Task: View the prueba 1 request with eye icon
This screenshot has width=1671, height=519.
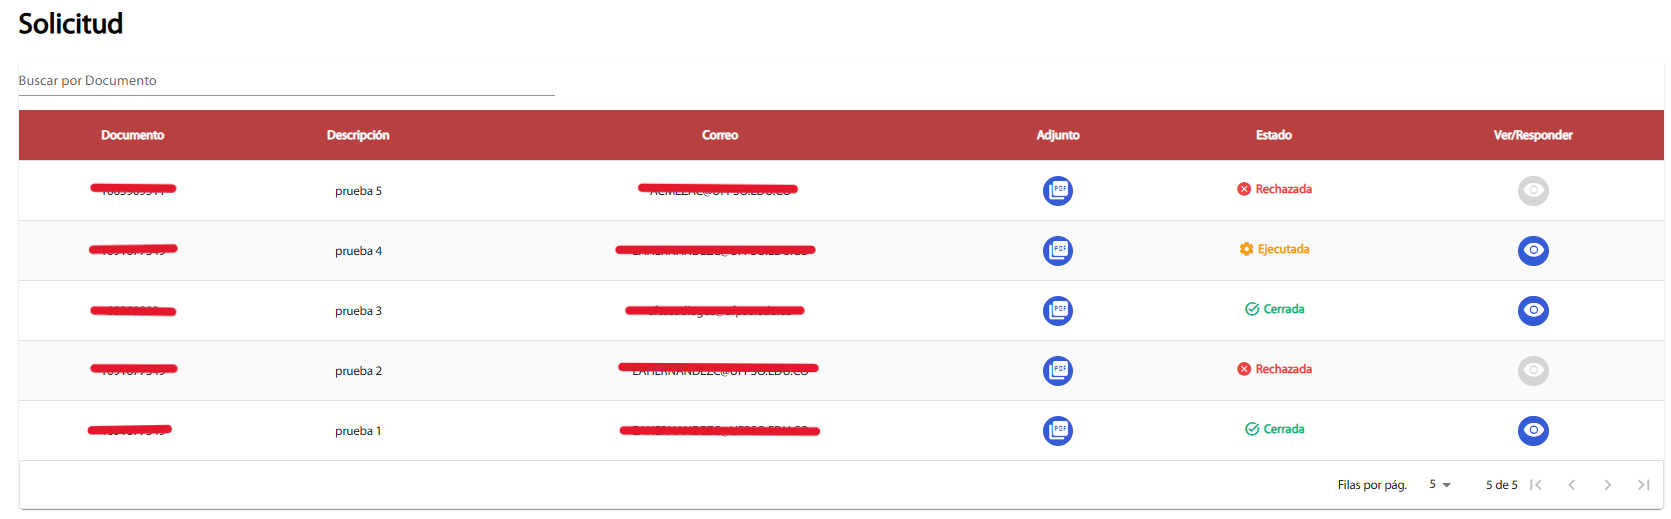Action: pos(1532,430)
